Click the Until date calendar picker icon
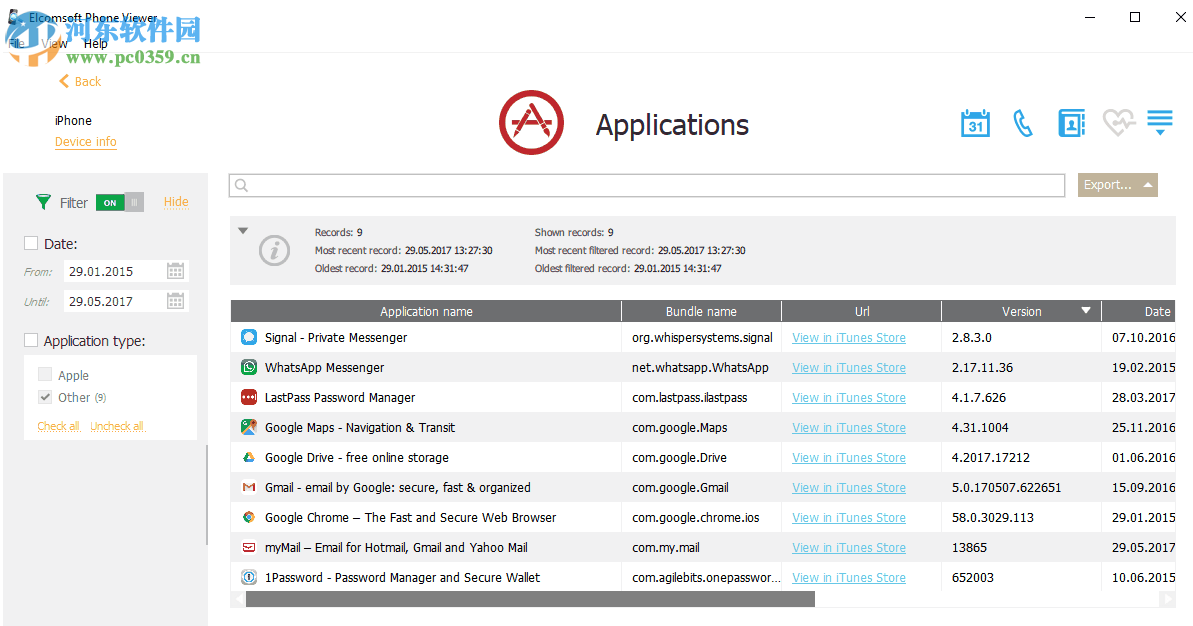Viewport: 1193px width, 626px height. 175,301
